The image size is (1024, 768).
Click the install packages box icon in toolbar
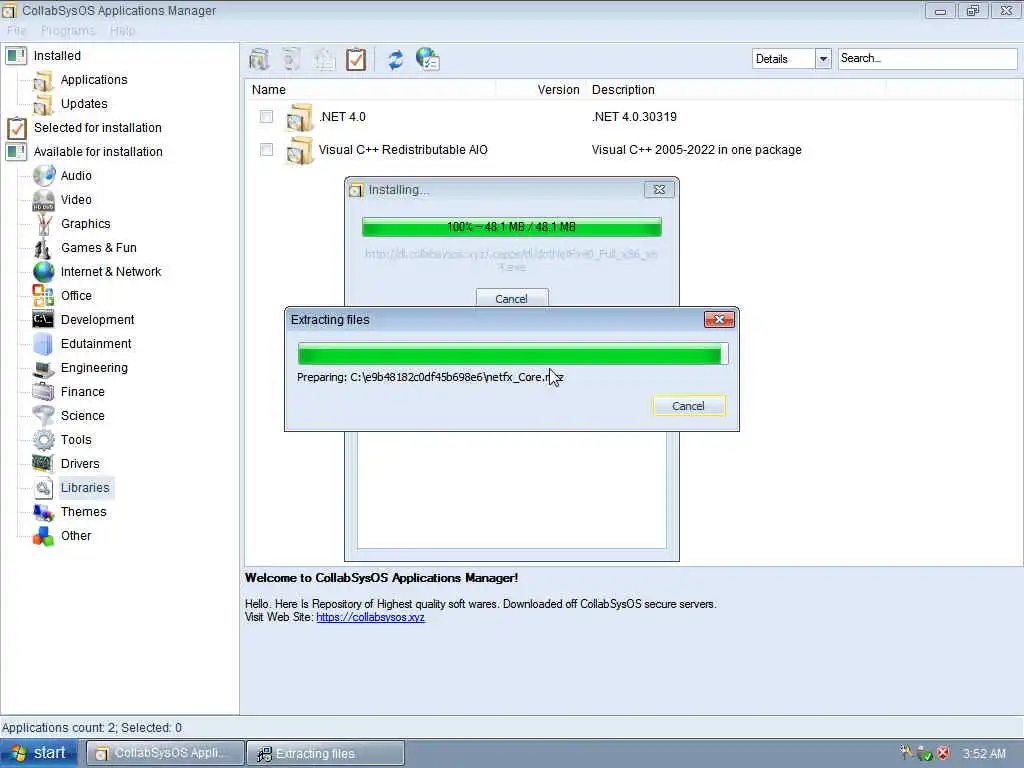[259, 59]
